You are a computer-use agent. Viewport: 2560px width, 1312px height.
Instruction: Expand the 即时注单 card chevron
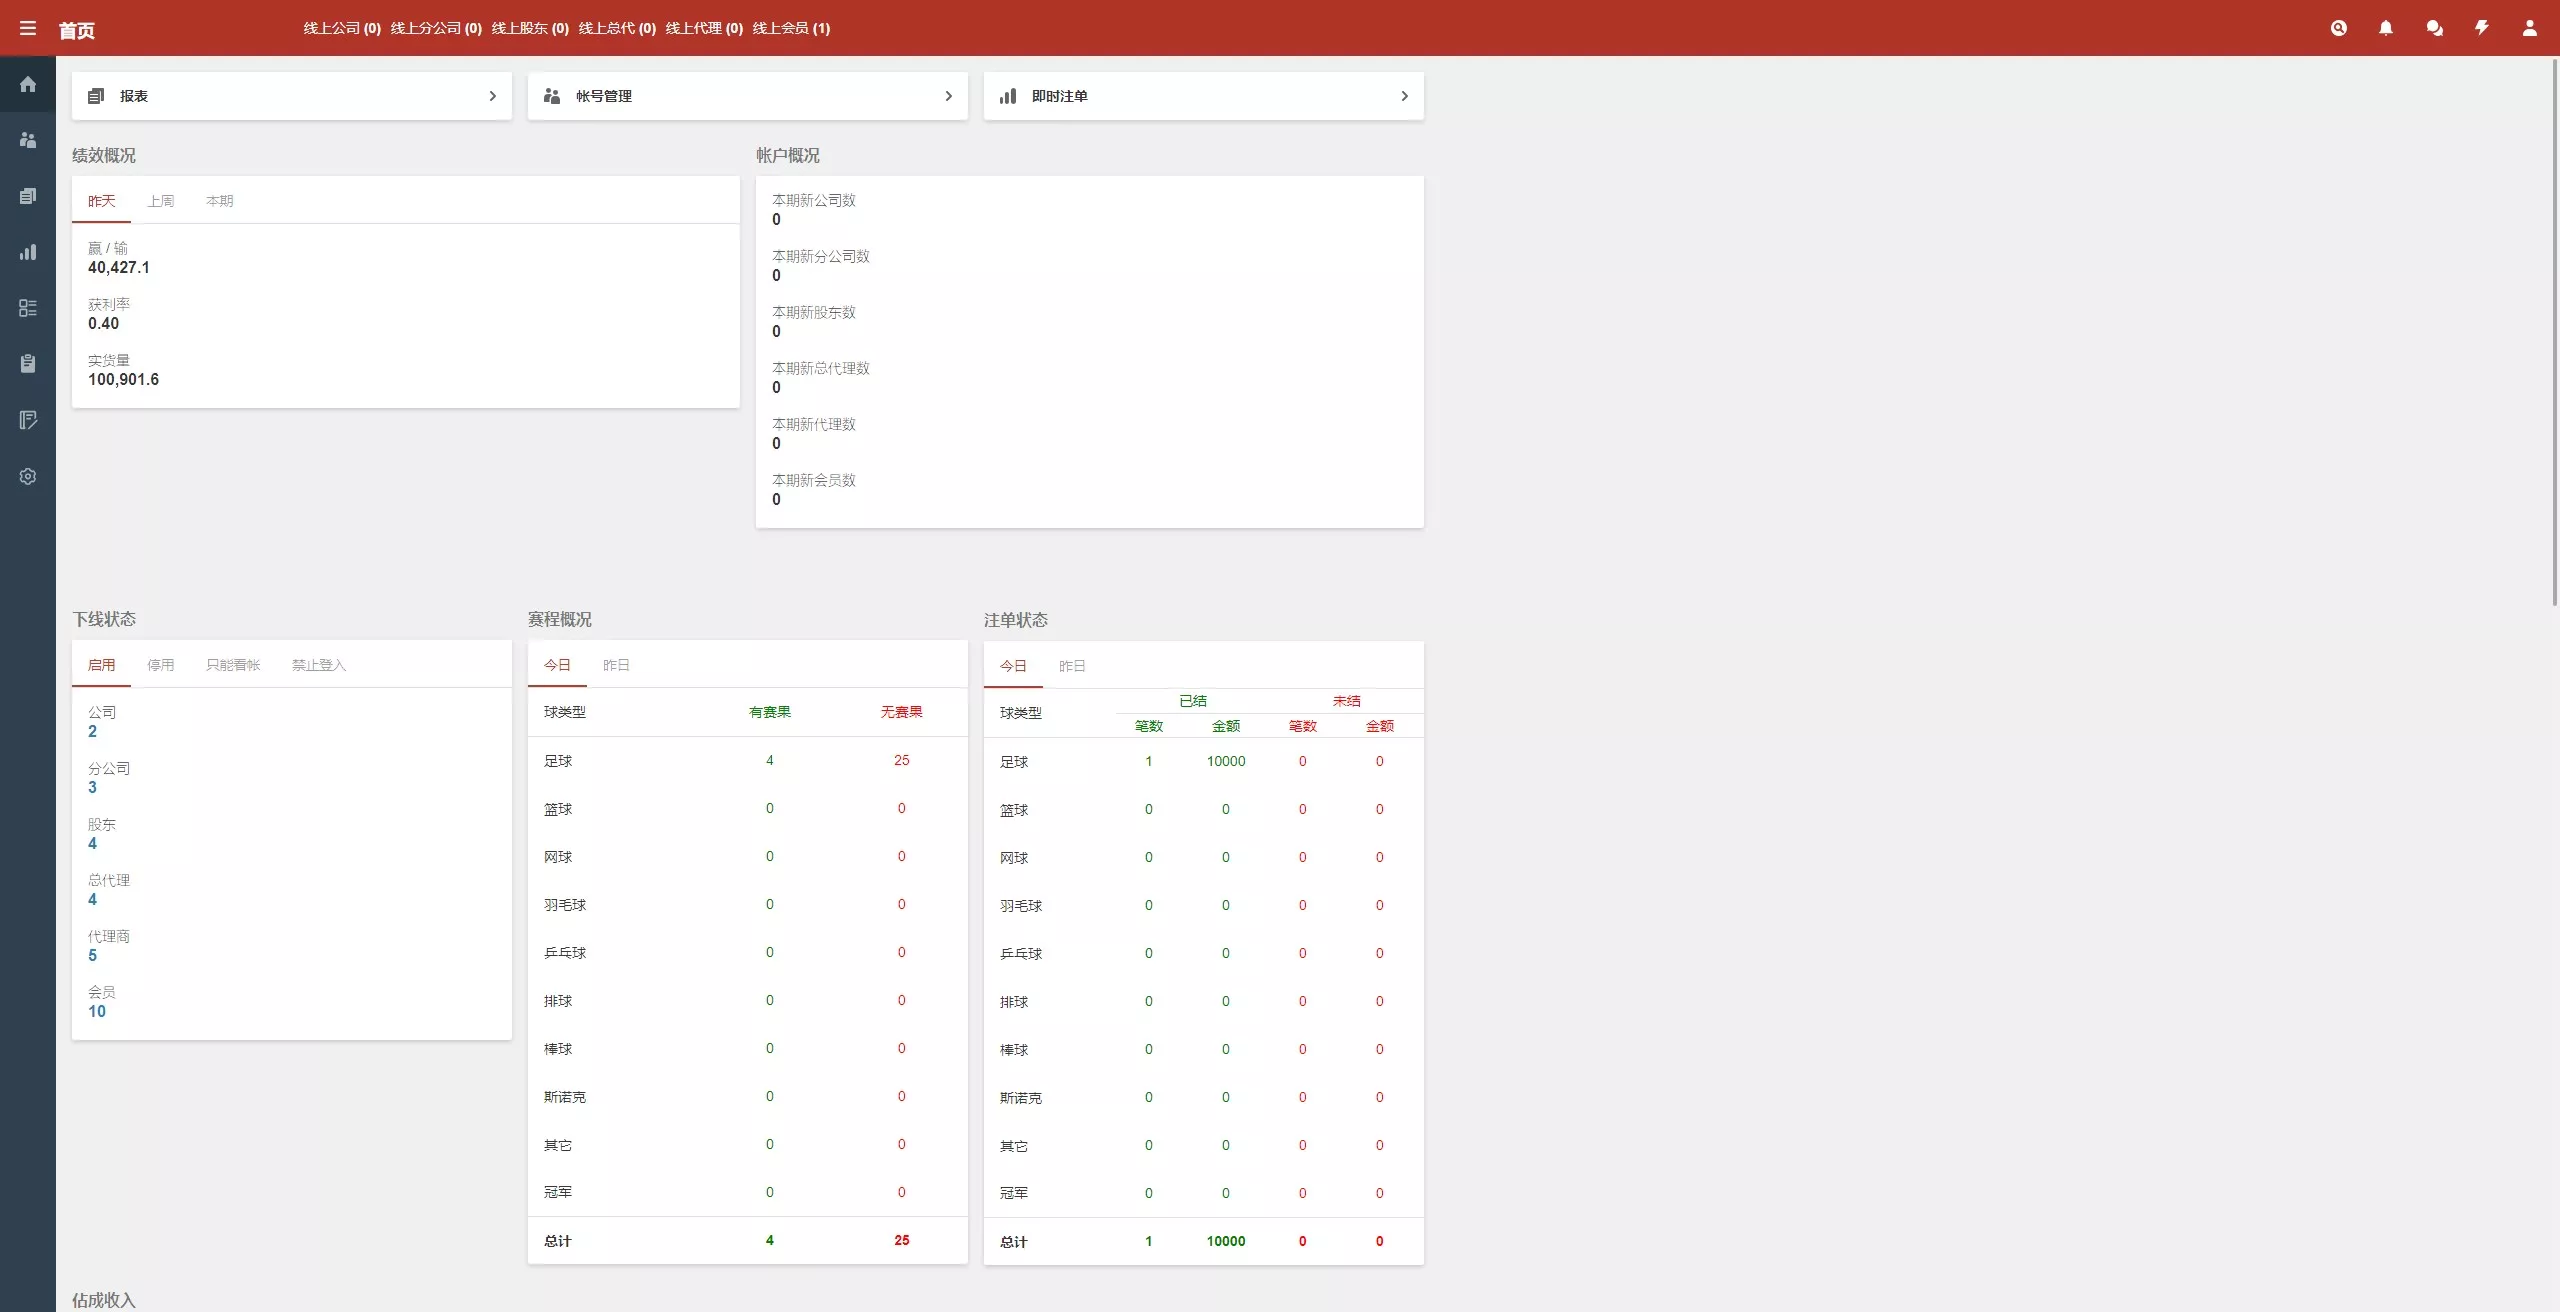(x=1404, y=96)
